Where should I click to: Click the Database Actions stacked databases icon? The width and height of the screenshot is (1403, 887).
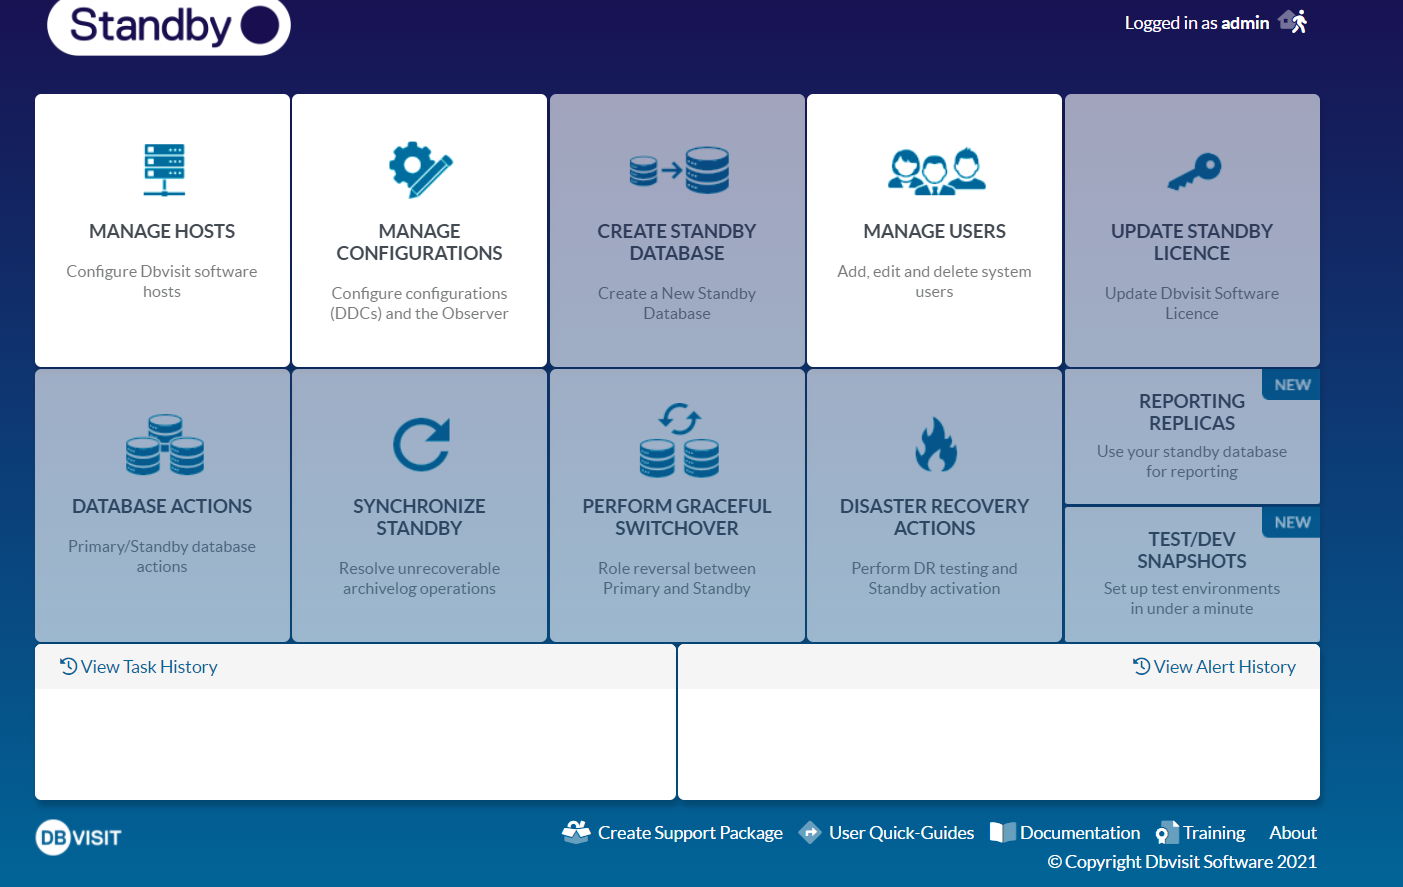click(164, 444)
